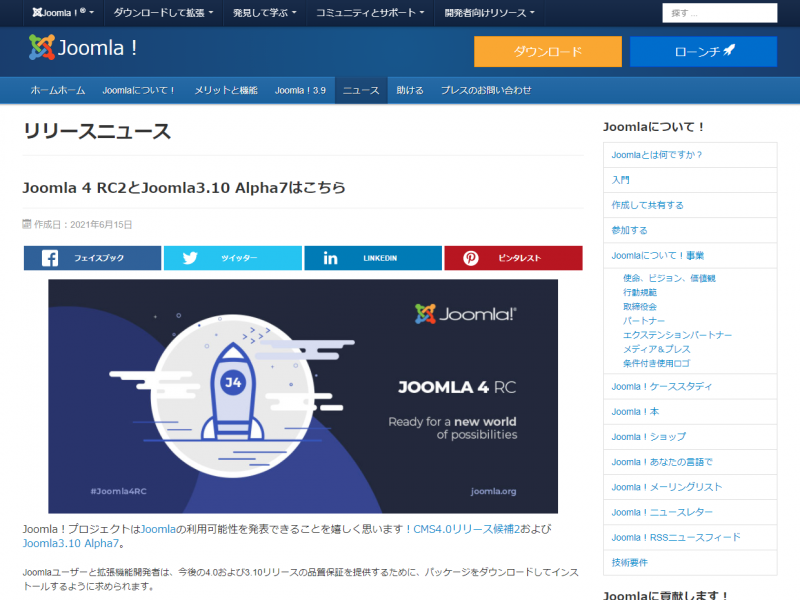This screenshot has height=600, width=800.
Task: Go to ホームホーム nav item
Action: (x=58, y=90)
